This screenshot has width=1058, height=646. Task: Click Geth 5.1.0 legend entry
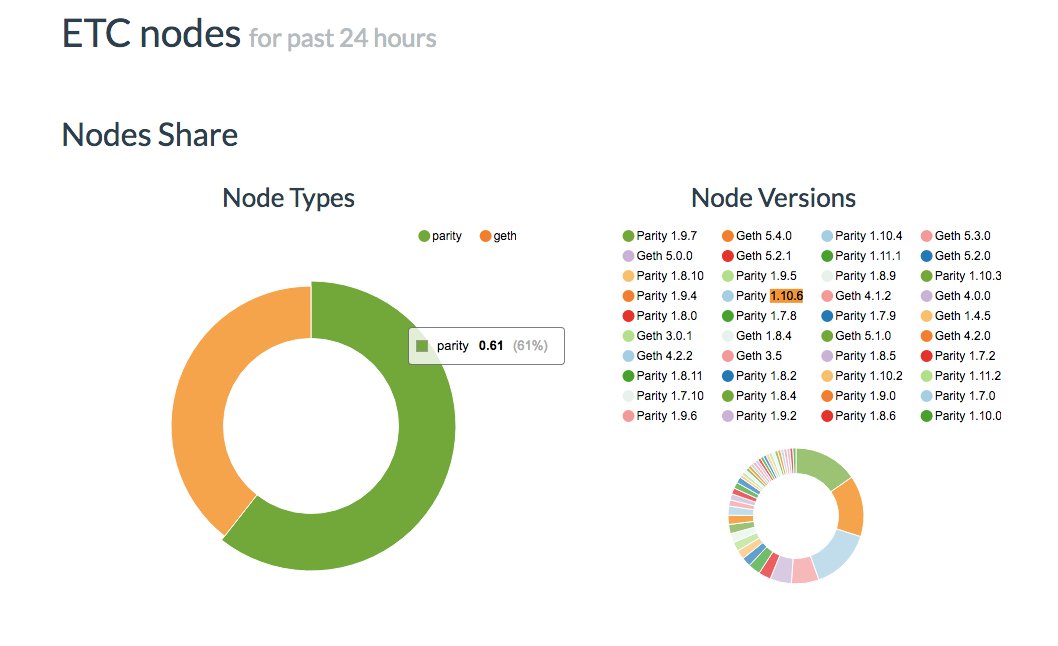856,335
